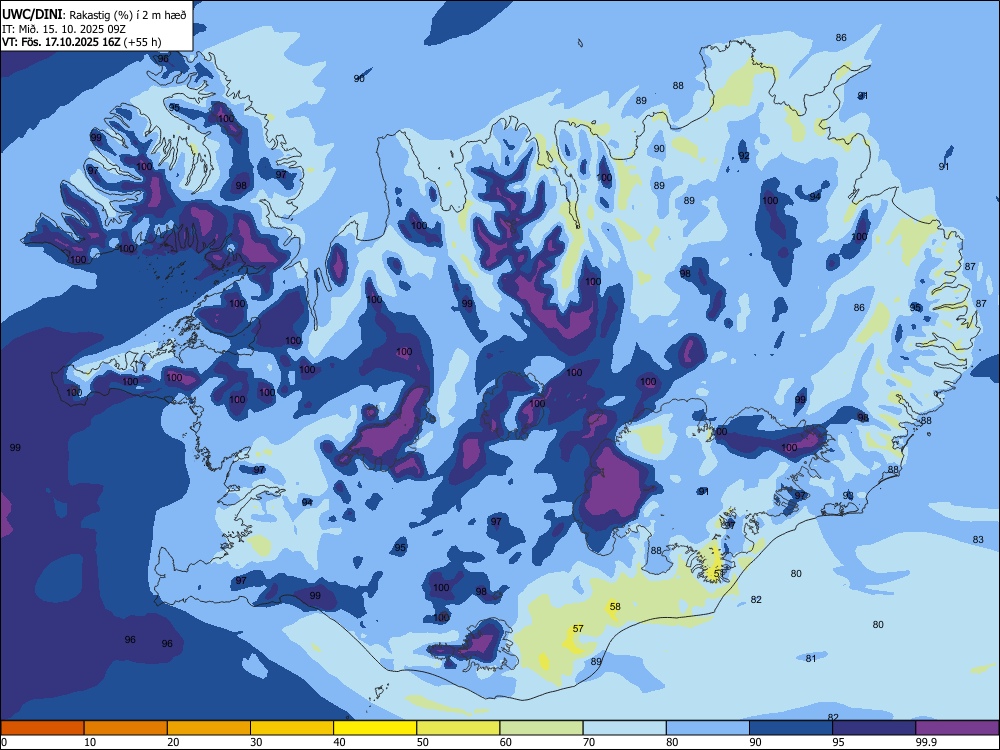Image resolution: width=1000 pixels, height=750 pixels.
Task: Click the legend tick label '70'
Action: [x=589, y=742]
